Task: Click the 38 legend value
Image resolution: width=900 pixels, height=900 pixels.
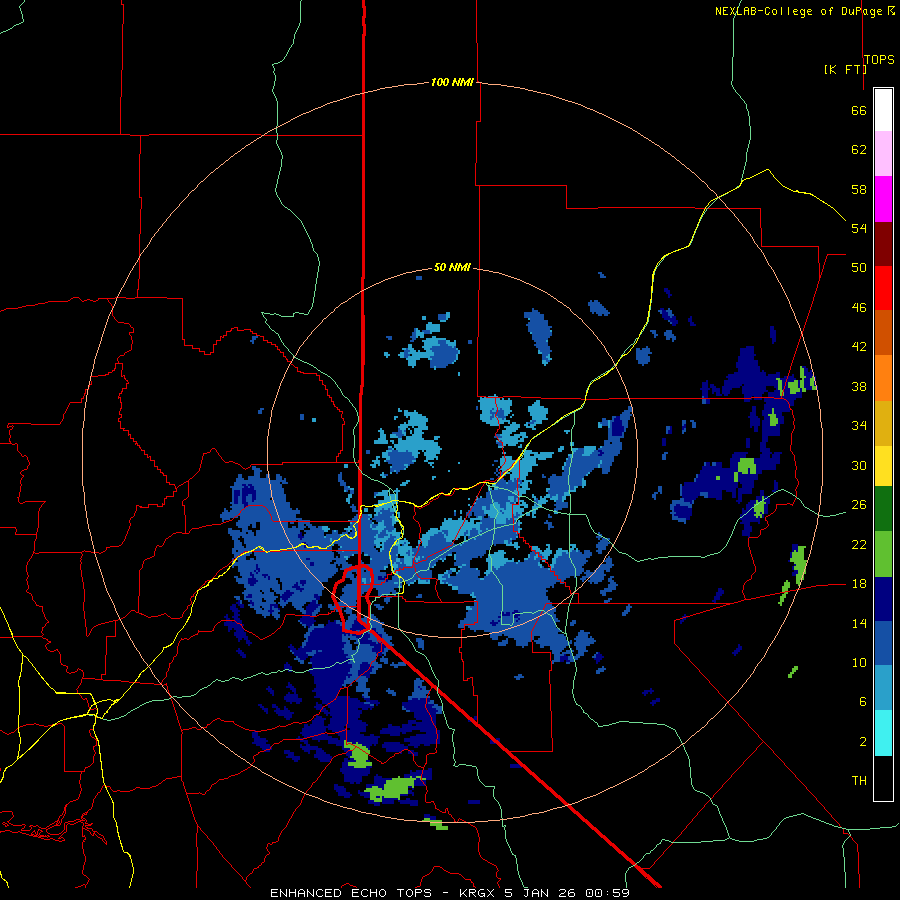Action: pyautogui.click(x=859, y=386)
